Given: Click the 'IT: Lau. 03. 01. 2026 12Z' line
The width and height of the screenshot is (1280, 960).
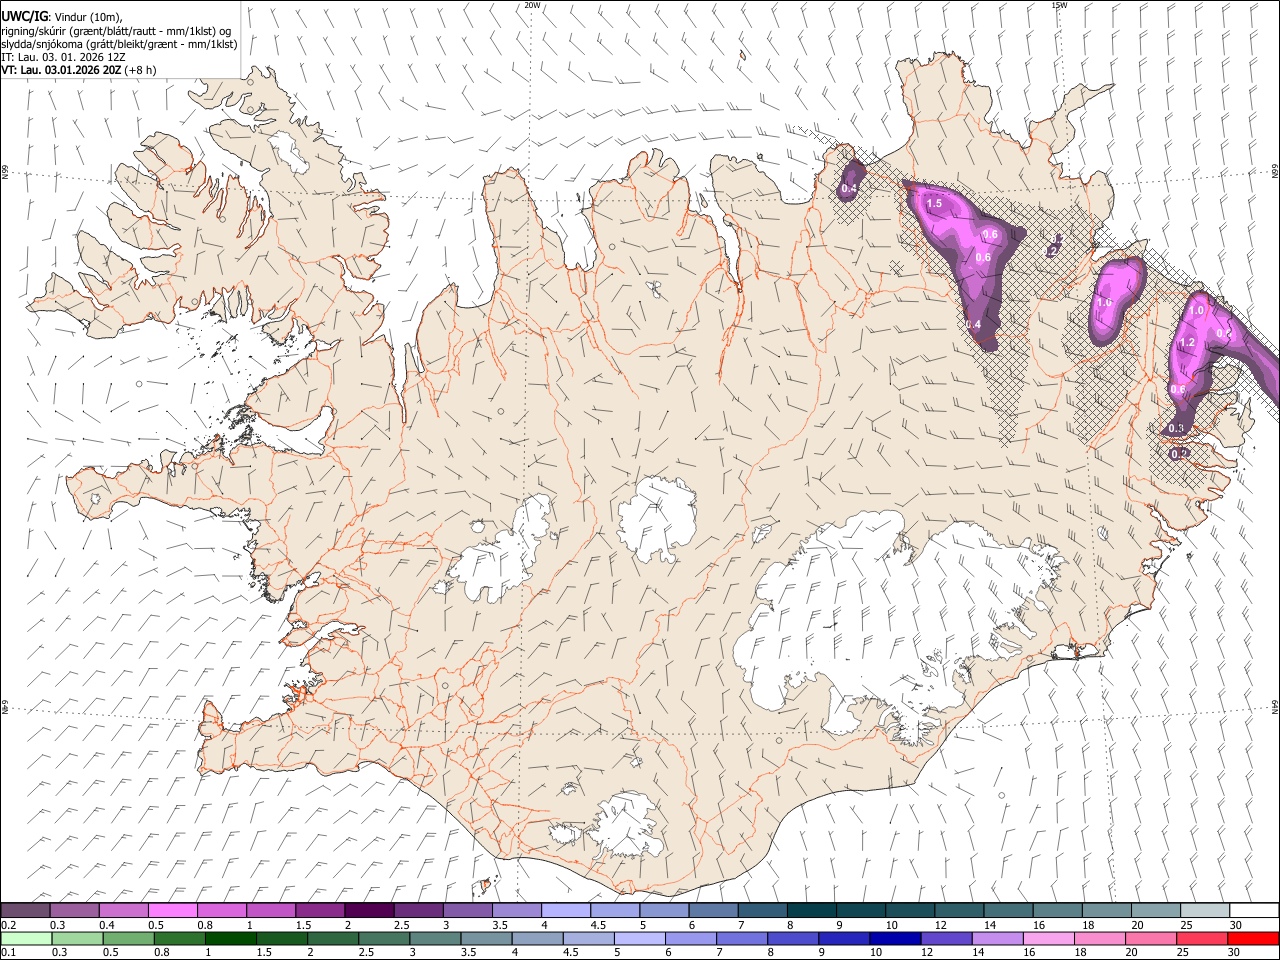Looking at the screenshot, I should pyautogui.click(x=63, y=57).
